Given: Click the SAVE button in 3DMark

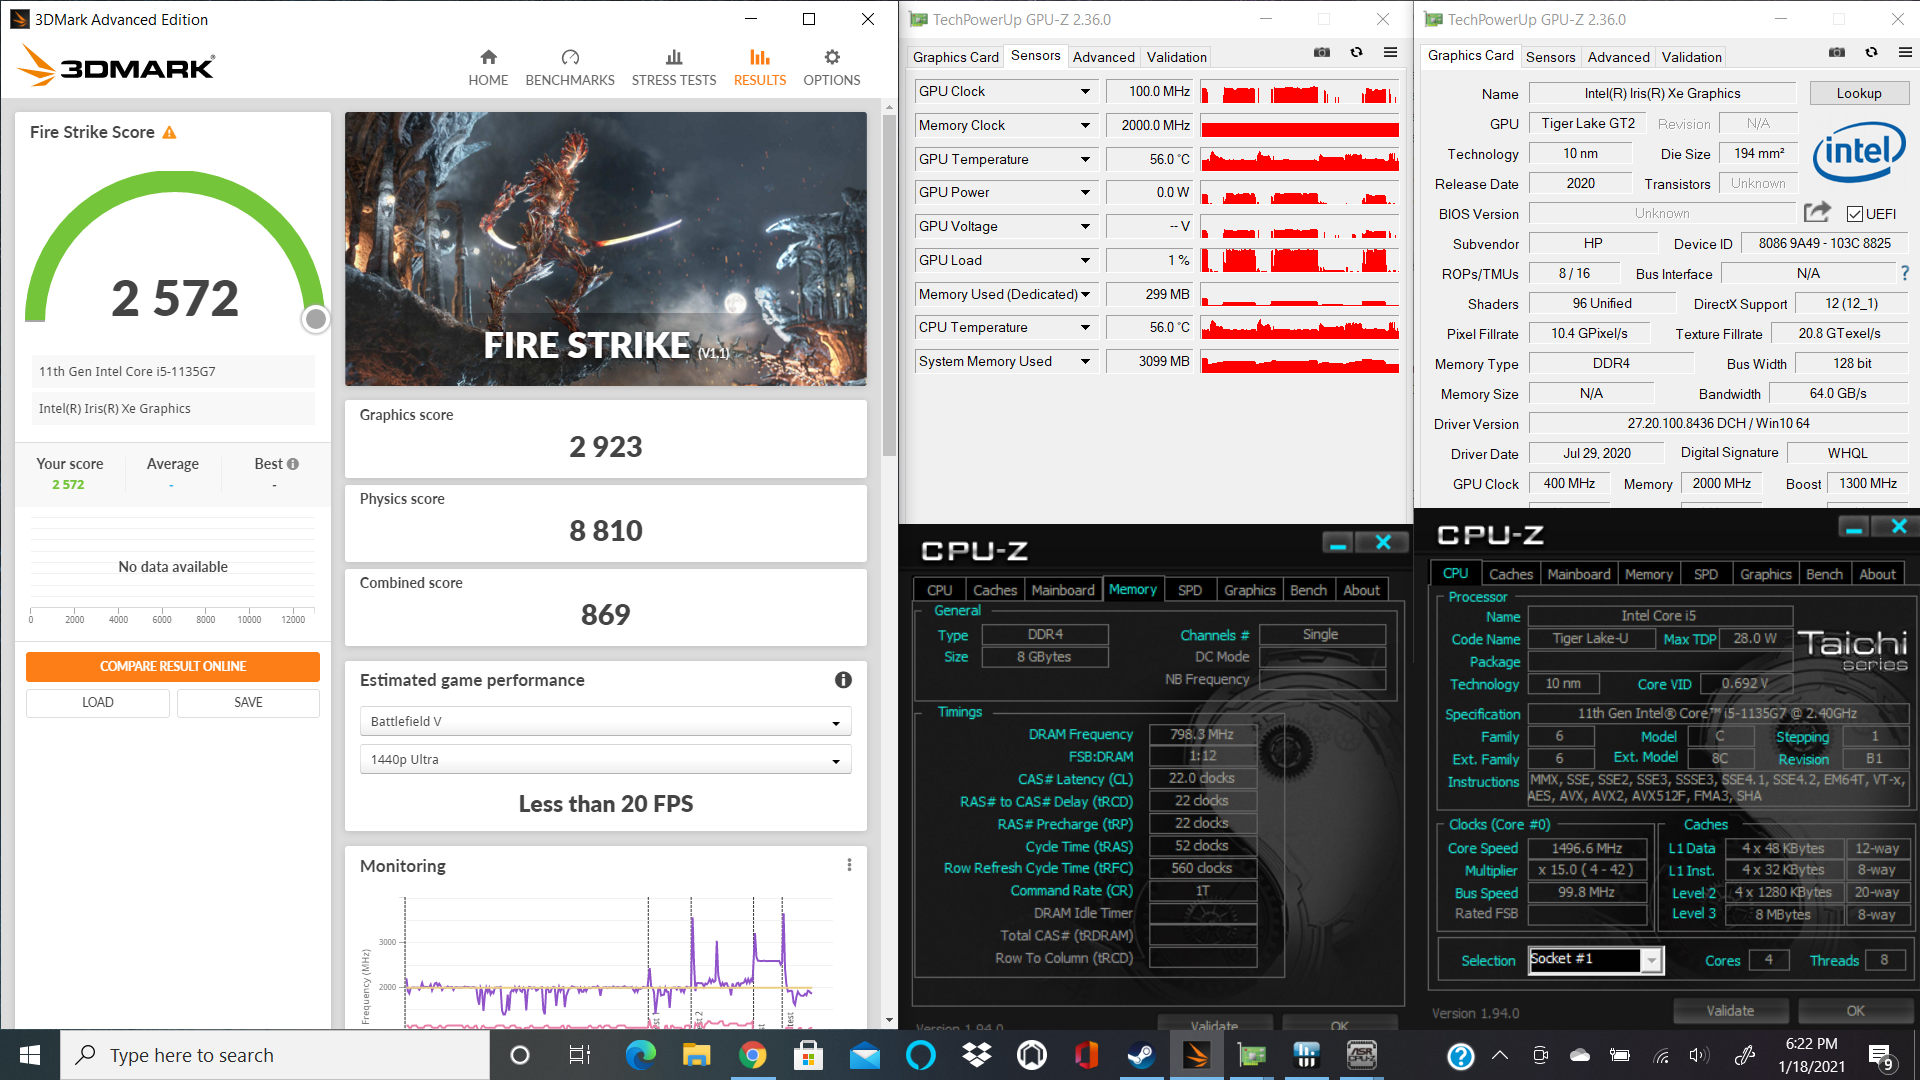Looking at the screenshot, I should pos(248,702).
